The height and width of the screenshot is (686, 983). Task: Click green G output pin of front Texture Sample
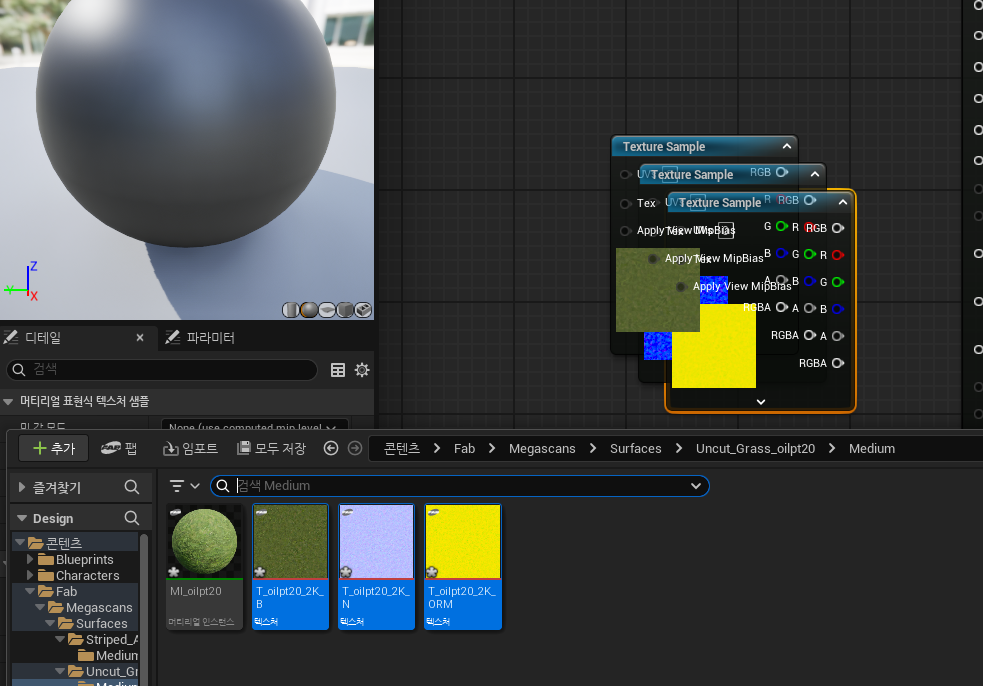(x=838, y=282)
